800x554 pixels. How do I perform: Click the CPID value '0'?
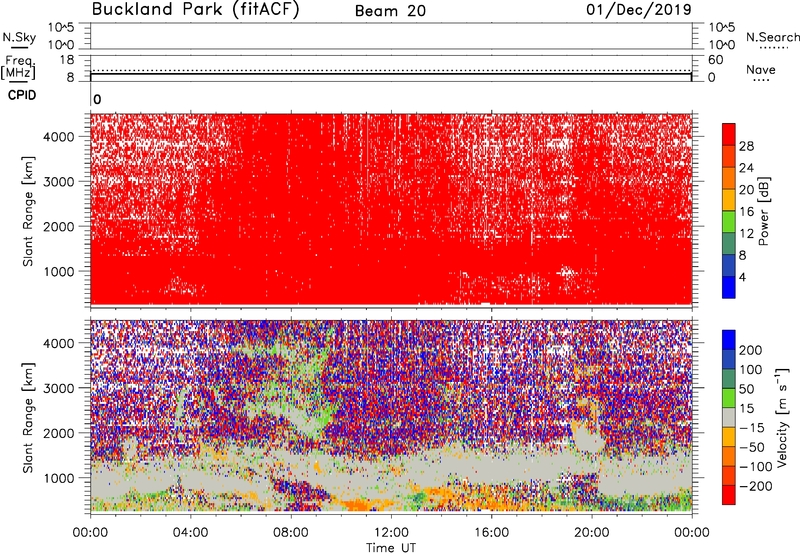pyautogui.click(x=97, y=99)
